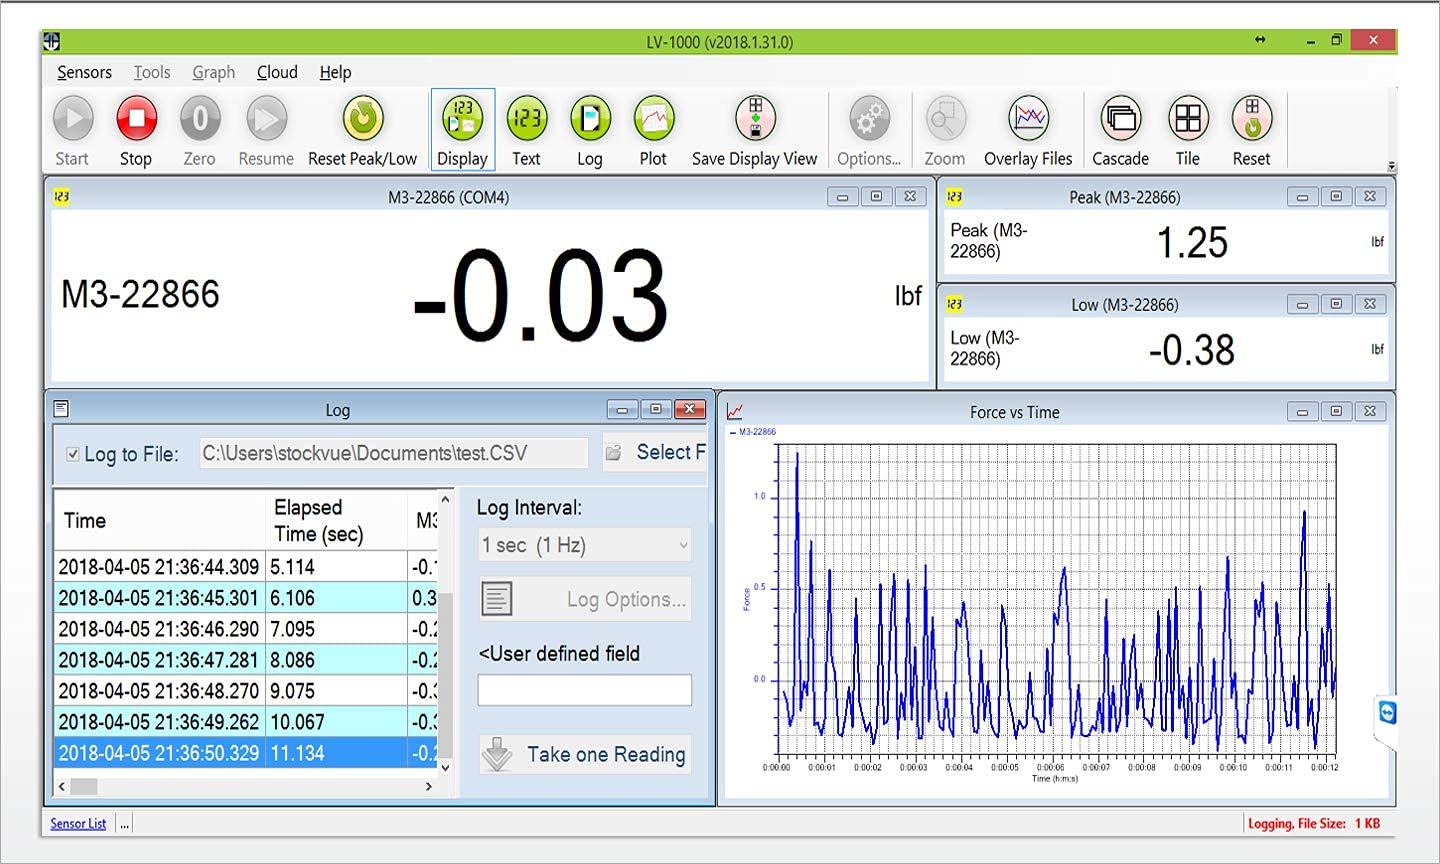1440x864 pixels.
Task: Click the Take one Reading button
Action: (585, 754)
